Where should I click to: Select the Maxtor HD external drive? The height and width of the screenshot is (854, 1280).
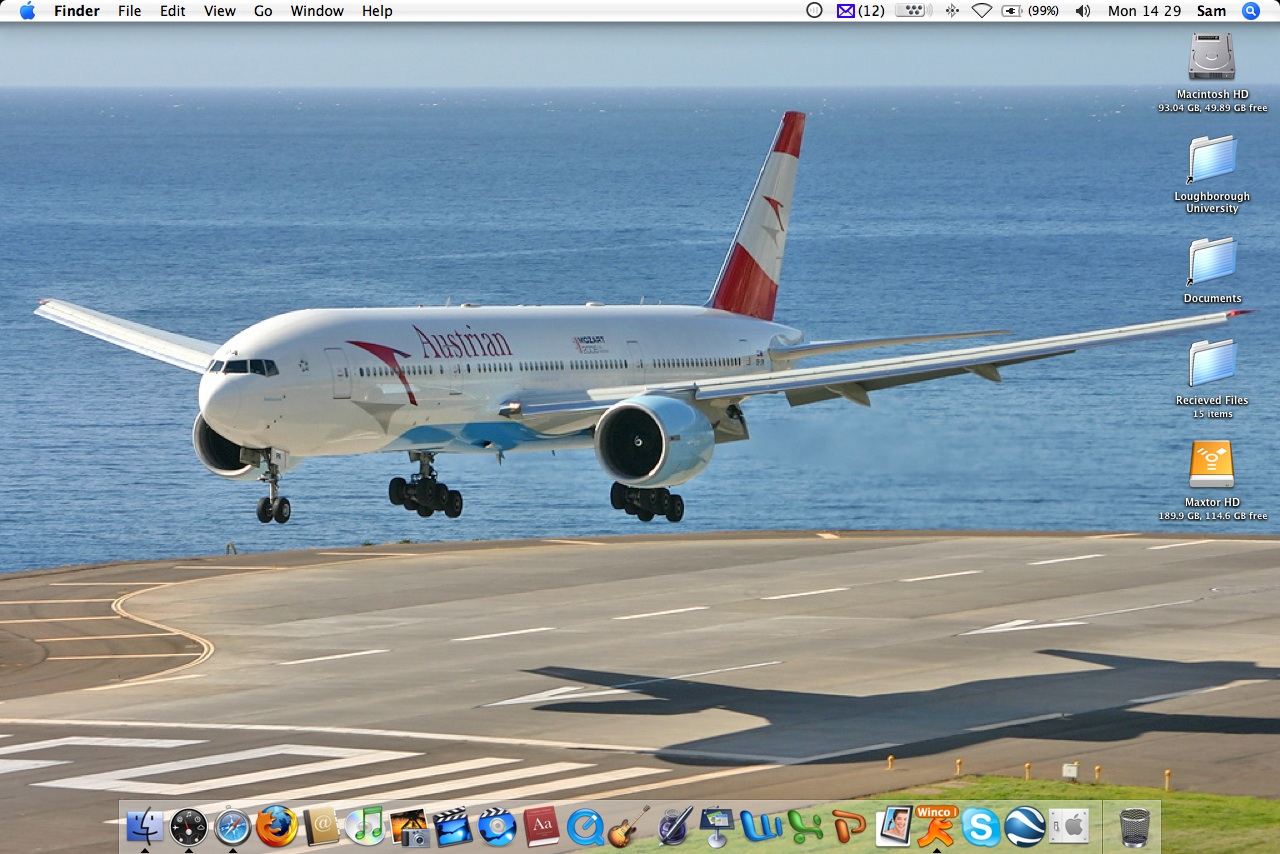(x=1211, y=466)
